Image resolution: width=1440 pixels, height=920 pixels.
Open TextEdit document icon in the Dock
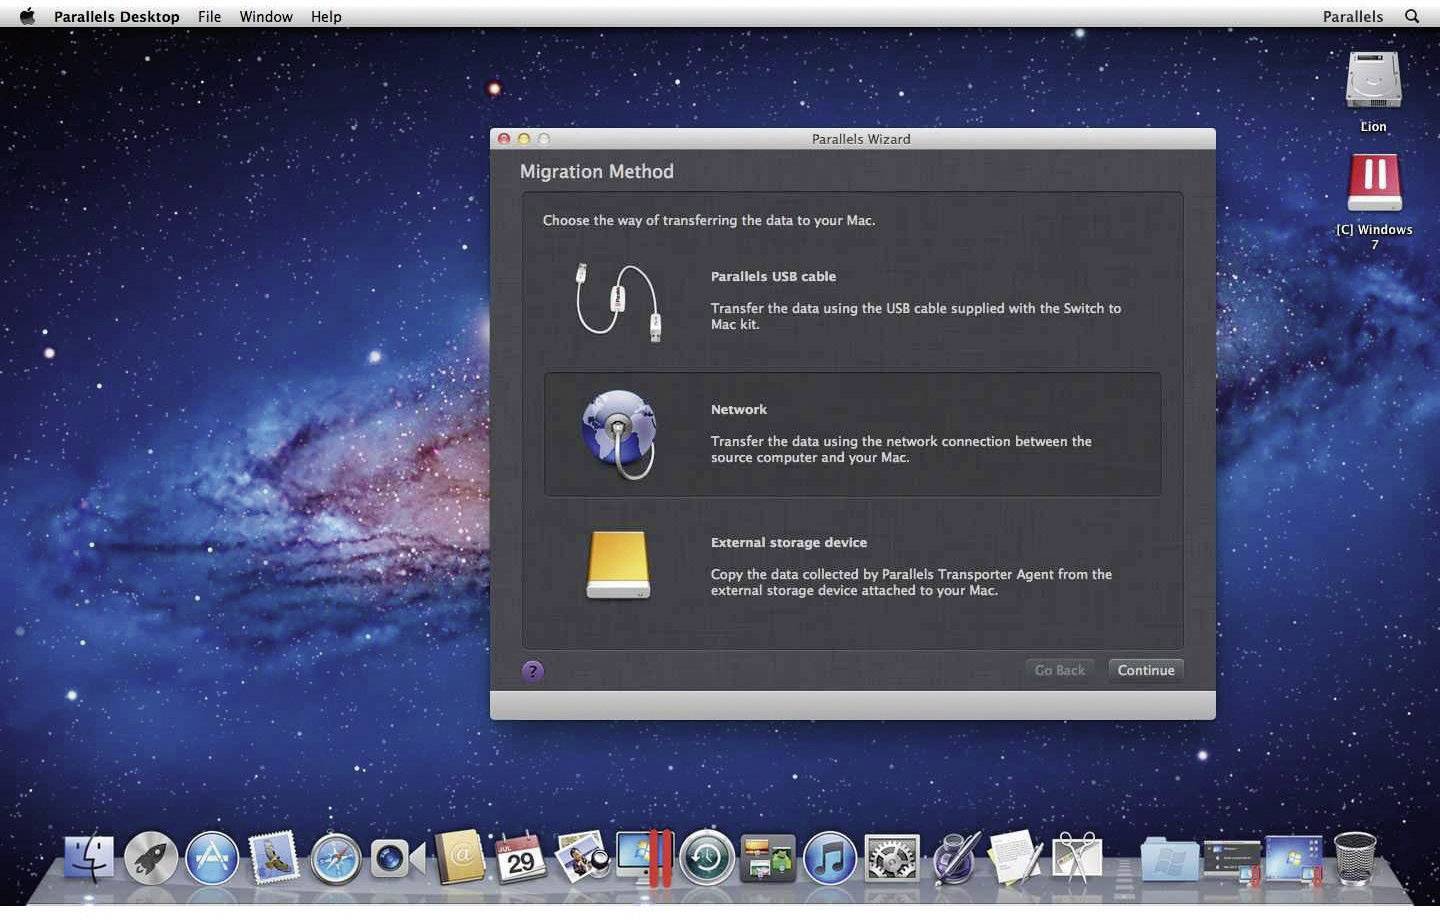click(x=1015, y=858)
